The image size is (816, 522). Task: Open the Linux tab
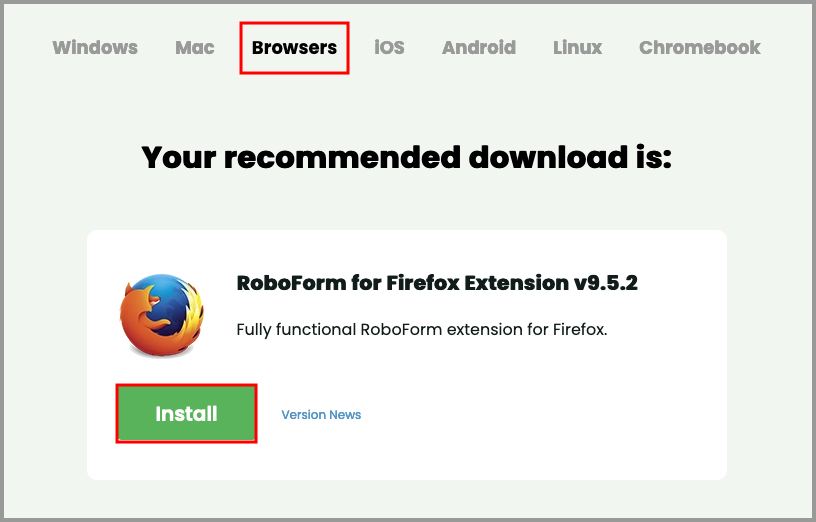[577, 48]
